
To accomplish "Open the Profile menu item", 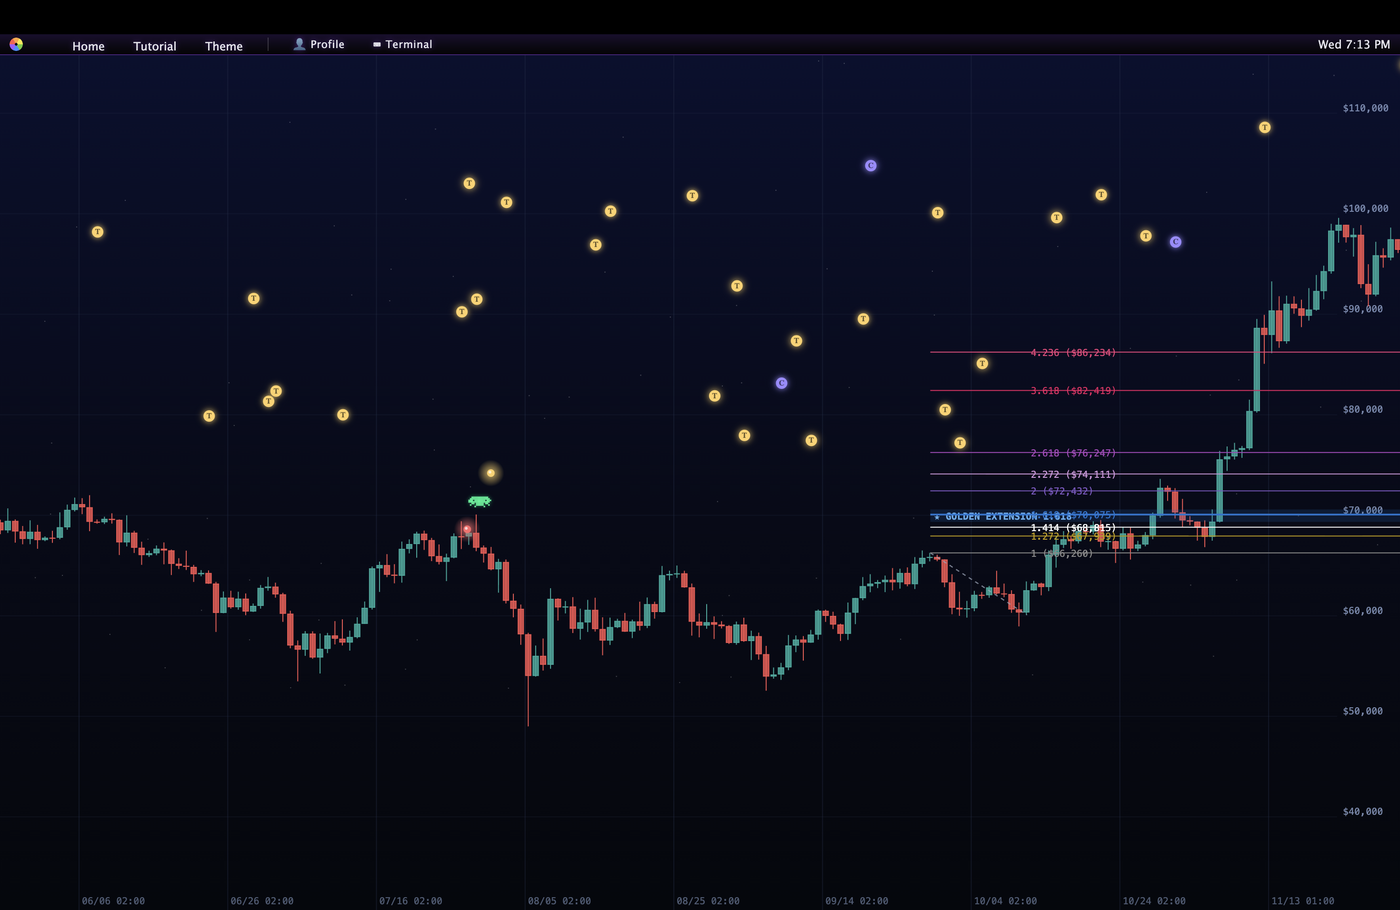I will 319,44.
